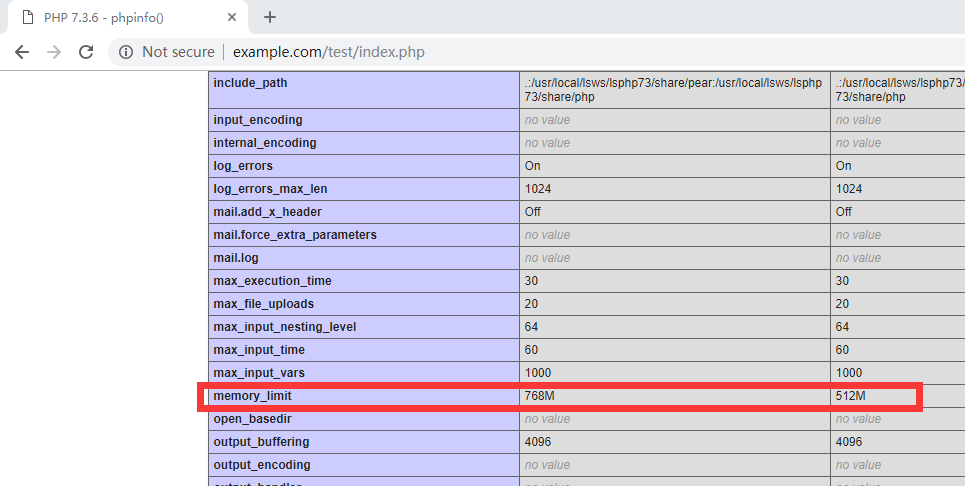Select the max_execution_time directive name
965x486 pixels.
(x=273, y=281)
